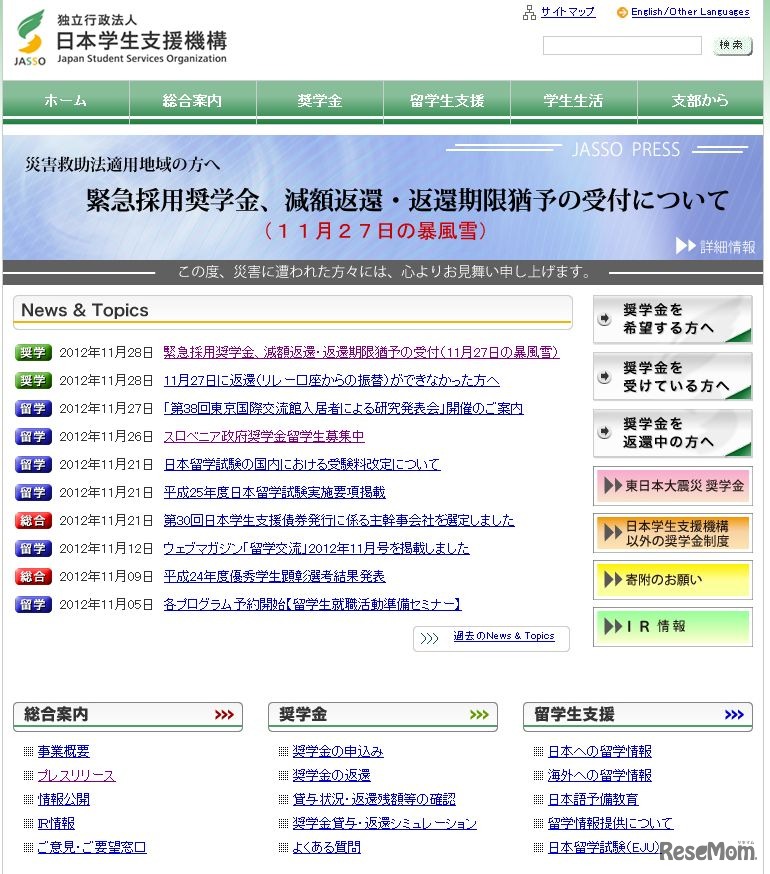Open link ウェブマガジン「留学交流」2012年11月号
Image resolution: width=770 pixels, height=874 pixels.
click(316, 548)
